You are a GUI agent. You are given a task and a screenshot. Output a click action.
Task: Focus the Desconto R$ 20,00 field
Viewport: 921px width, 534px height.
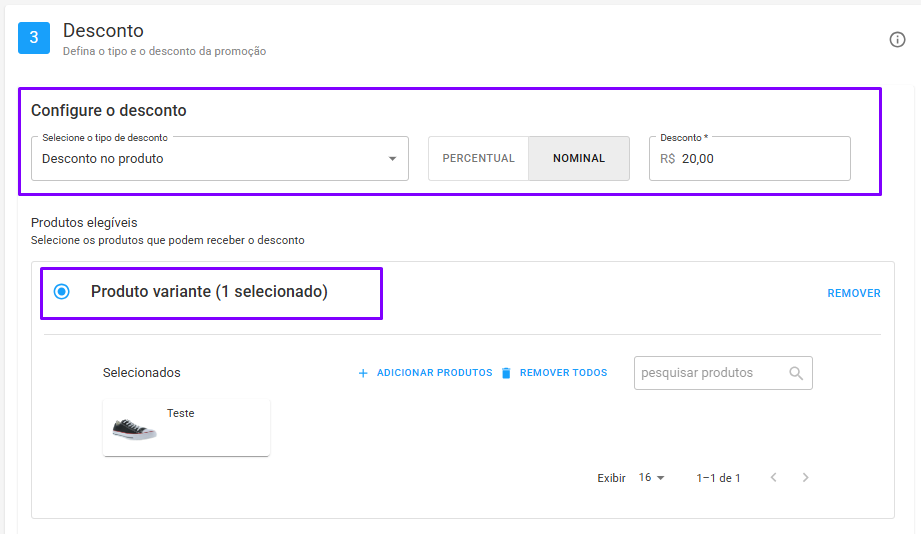click(x=749, y=159)
